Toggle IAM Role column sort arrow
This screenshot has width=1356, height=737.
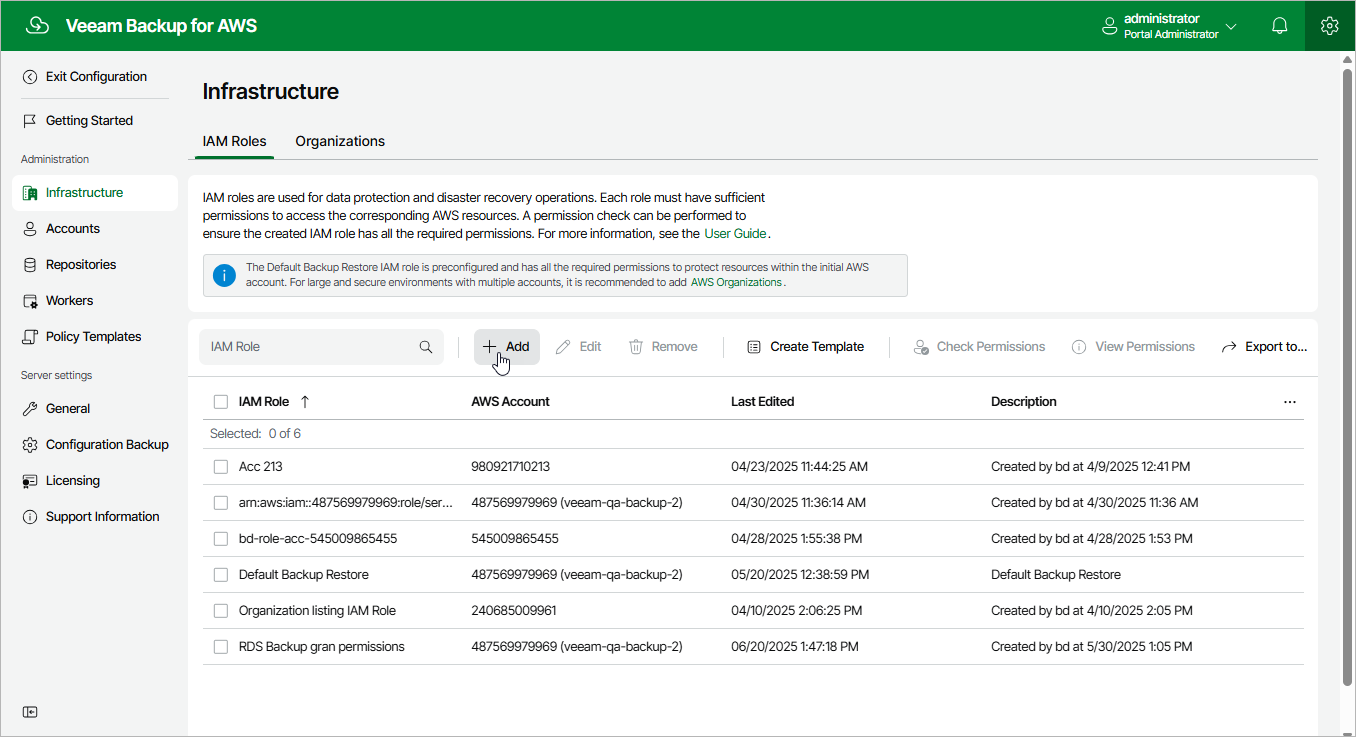click(x=305, y=402)
